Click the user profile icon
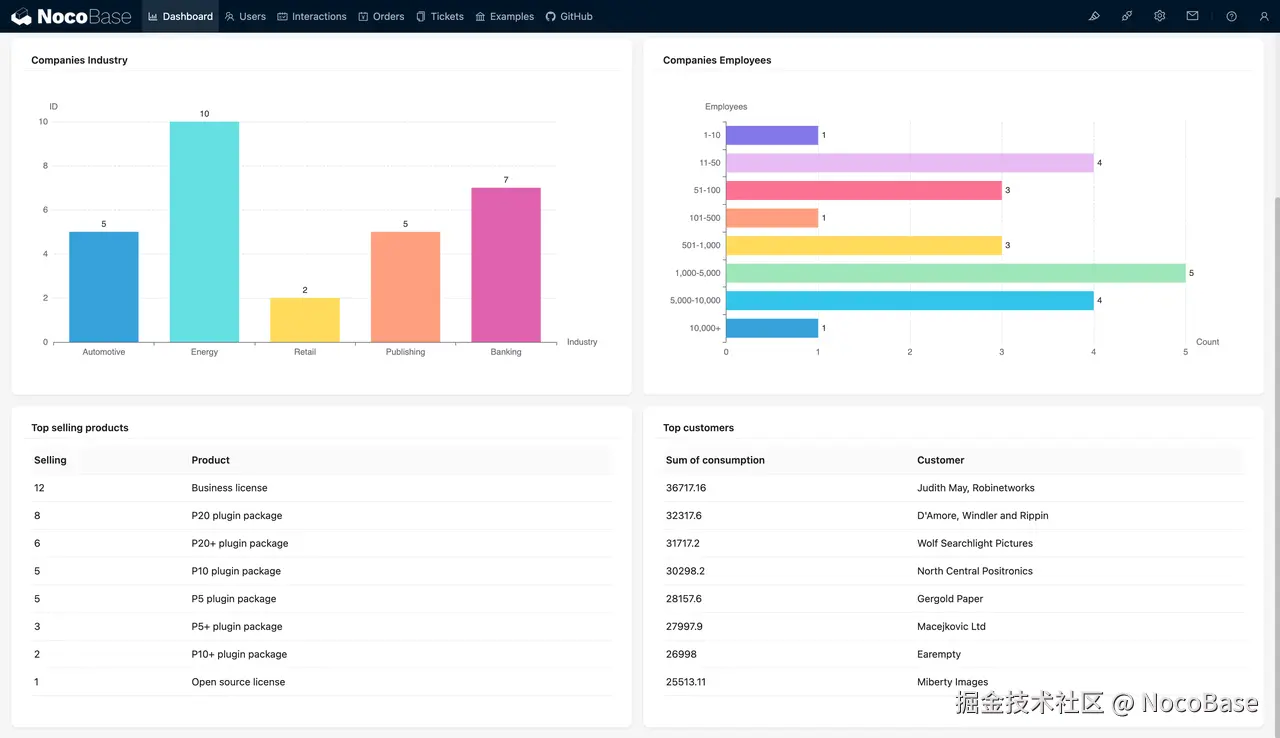Image resolution: width=1280 pixels, height=738 pixels. pos(1264,16)
